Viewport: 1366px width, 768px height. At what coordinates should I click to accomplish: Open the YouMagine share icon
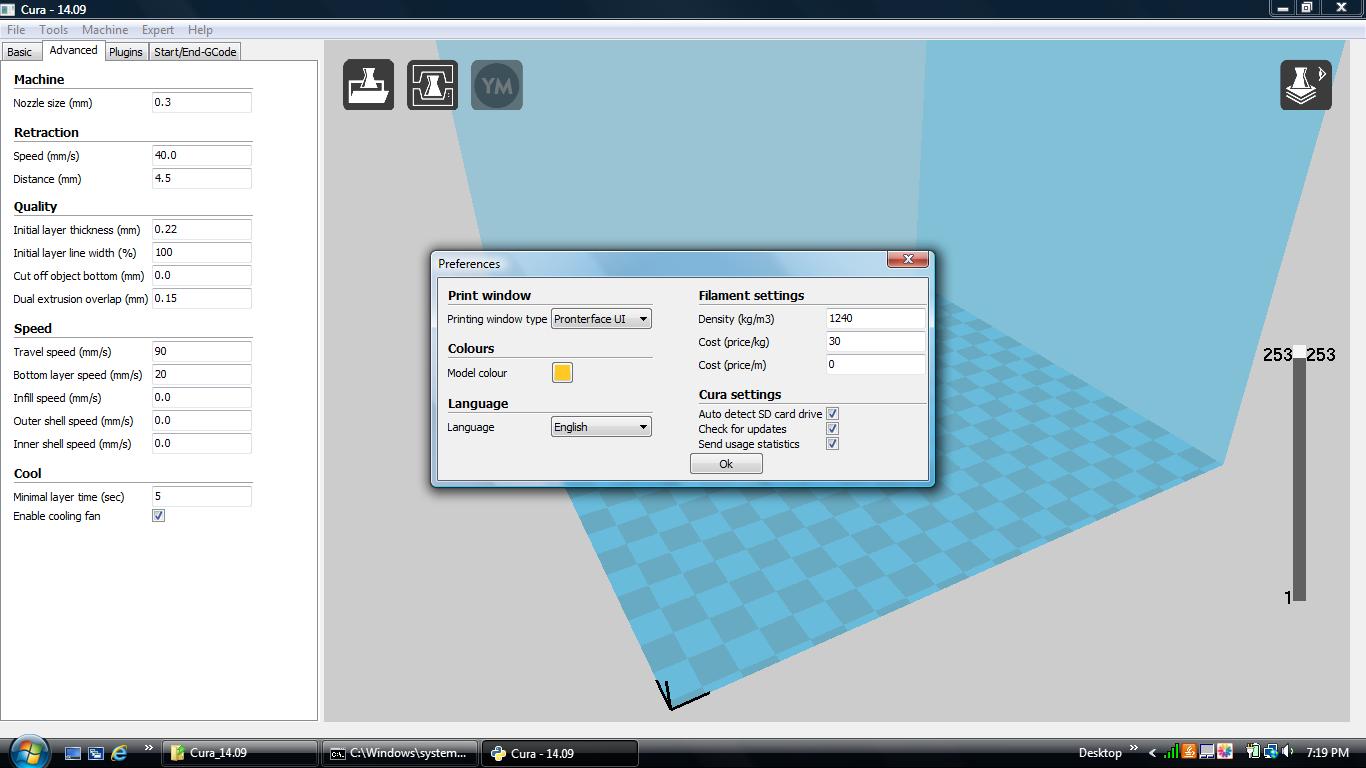497,85
